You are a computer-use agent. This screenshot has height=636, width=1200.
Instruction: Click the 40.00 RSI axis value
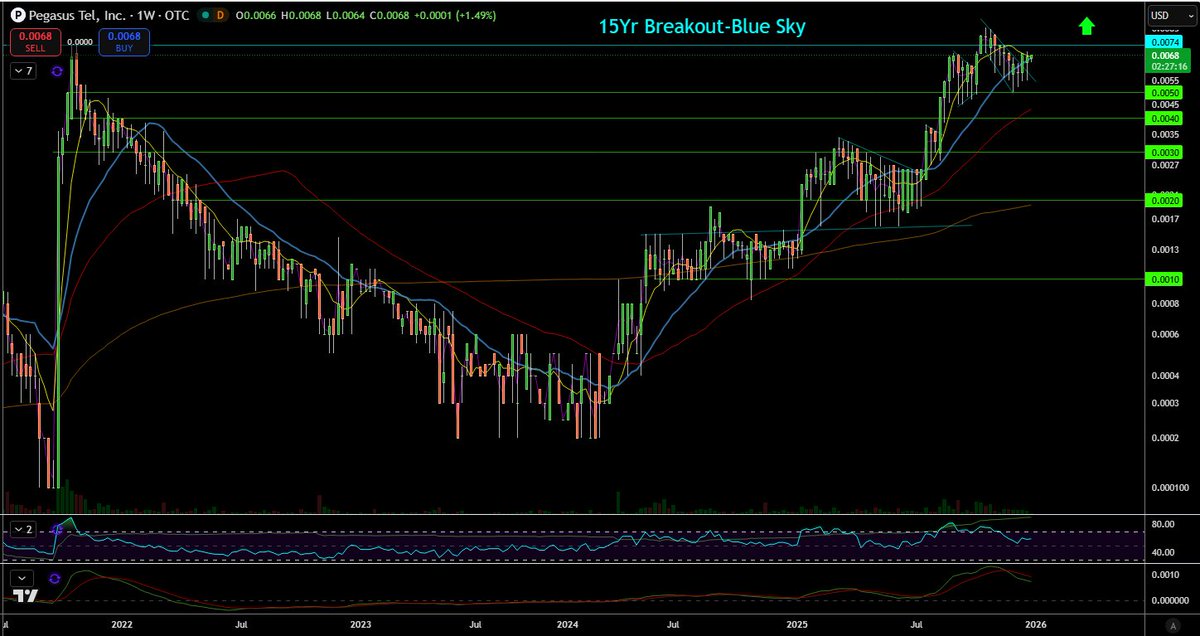pos(1162,552)
